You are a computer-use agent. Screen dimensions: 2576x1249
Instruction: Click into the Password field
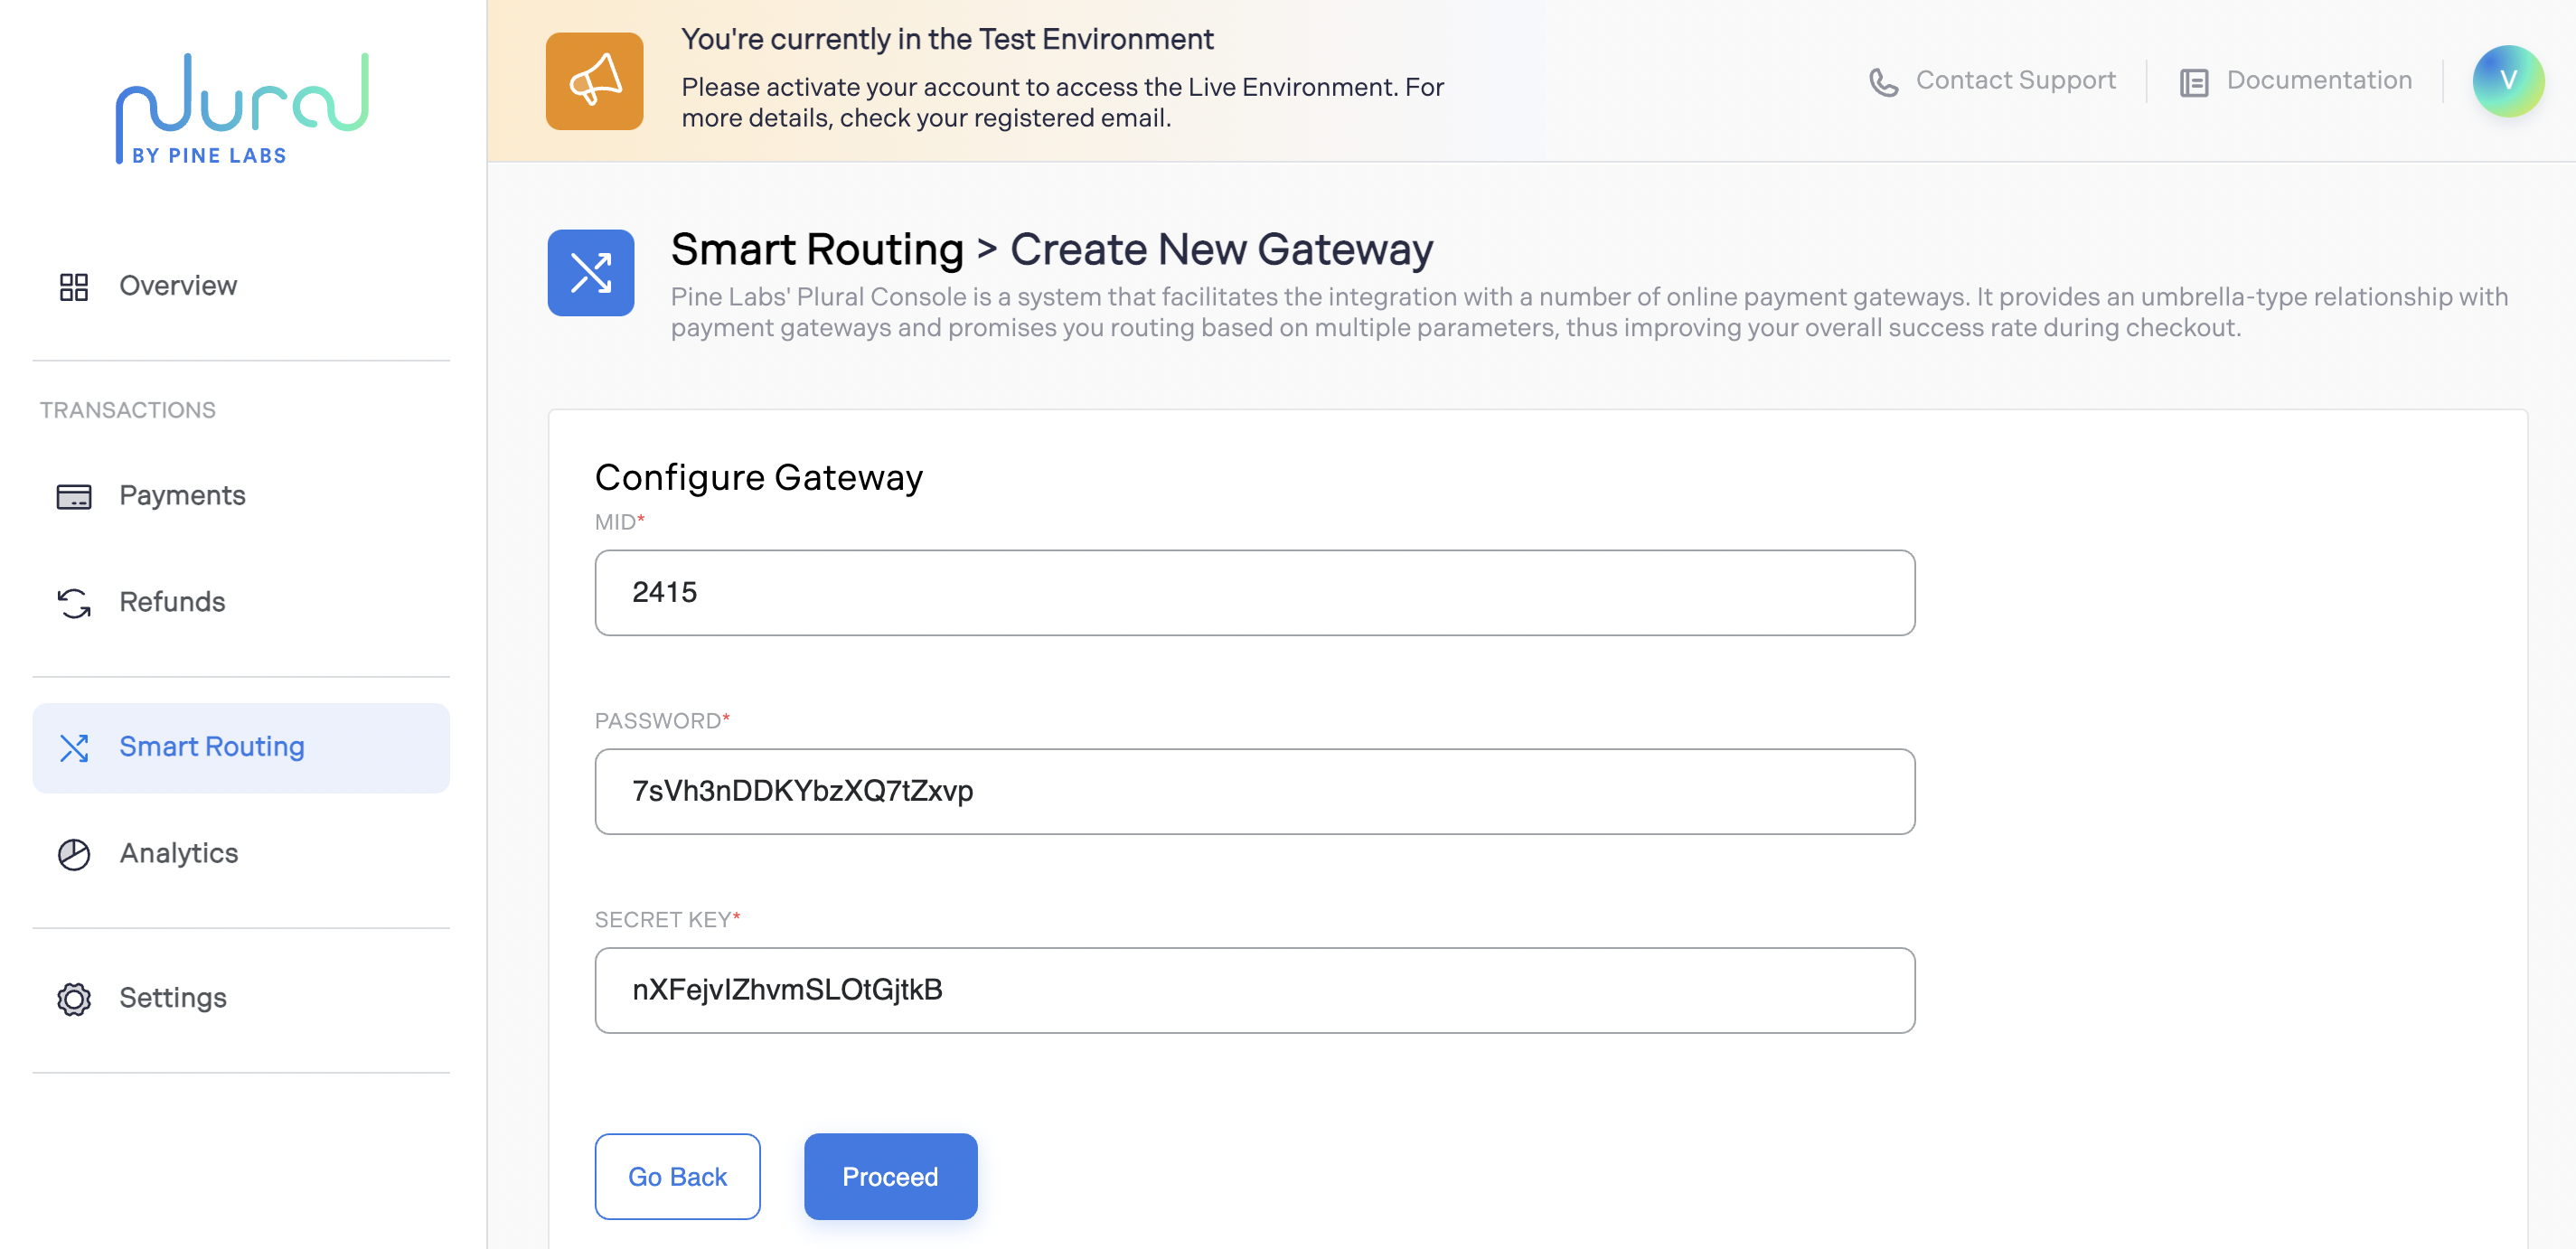pyautogui.click(x=1254, y=791)
